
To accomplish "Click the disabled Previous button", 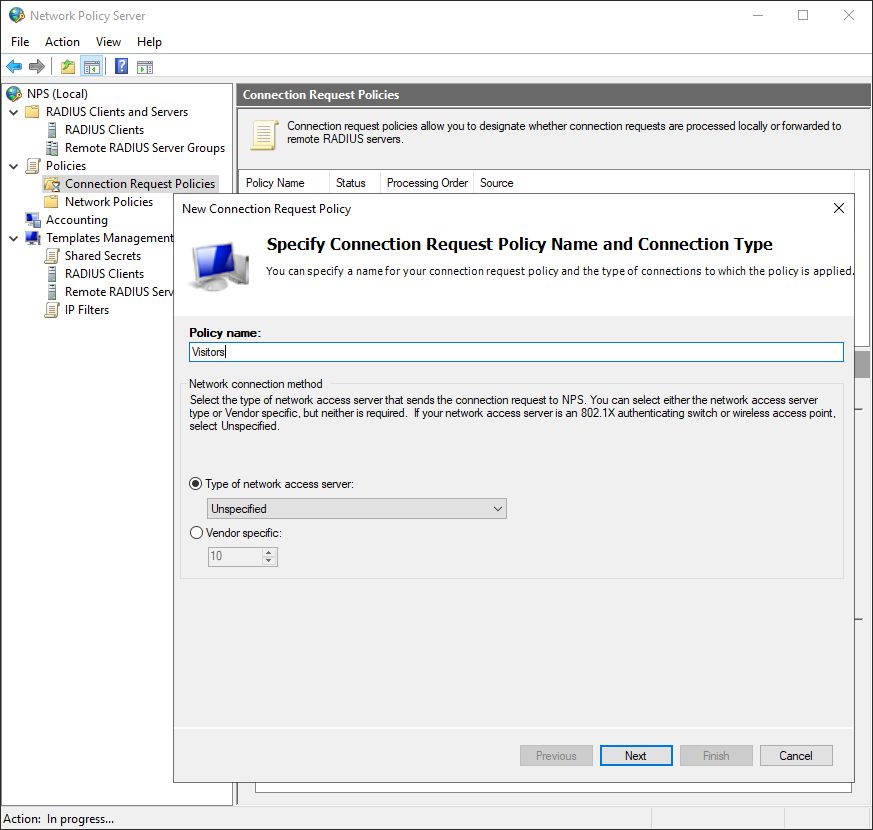I will pyautogui.click(x=556, y=755).
